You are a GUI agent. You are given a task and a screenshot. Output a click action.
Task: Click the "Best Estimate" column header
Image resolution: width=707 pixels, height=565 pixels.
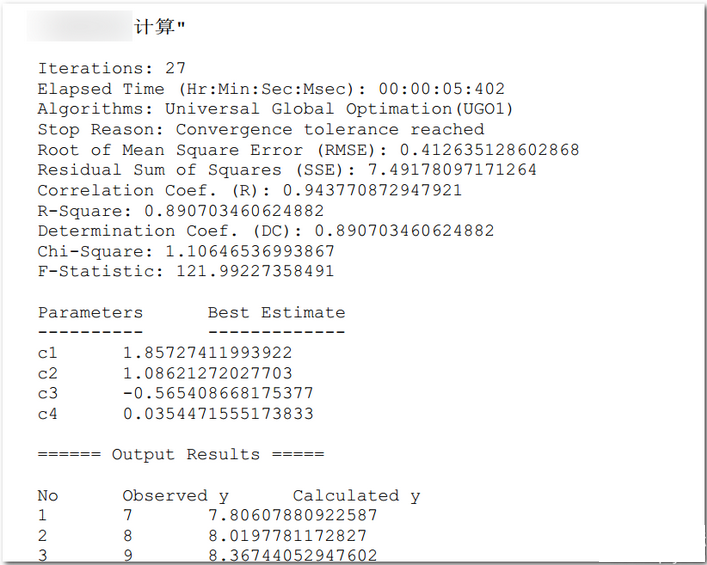tap(276, 312)
